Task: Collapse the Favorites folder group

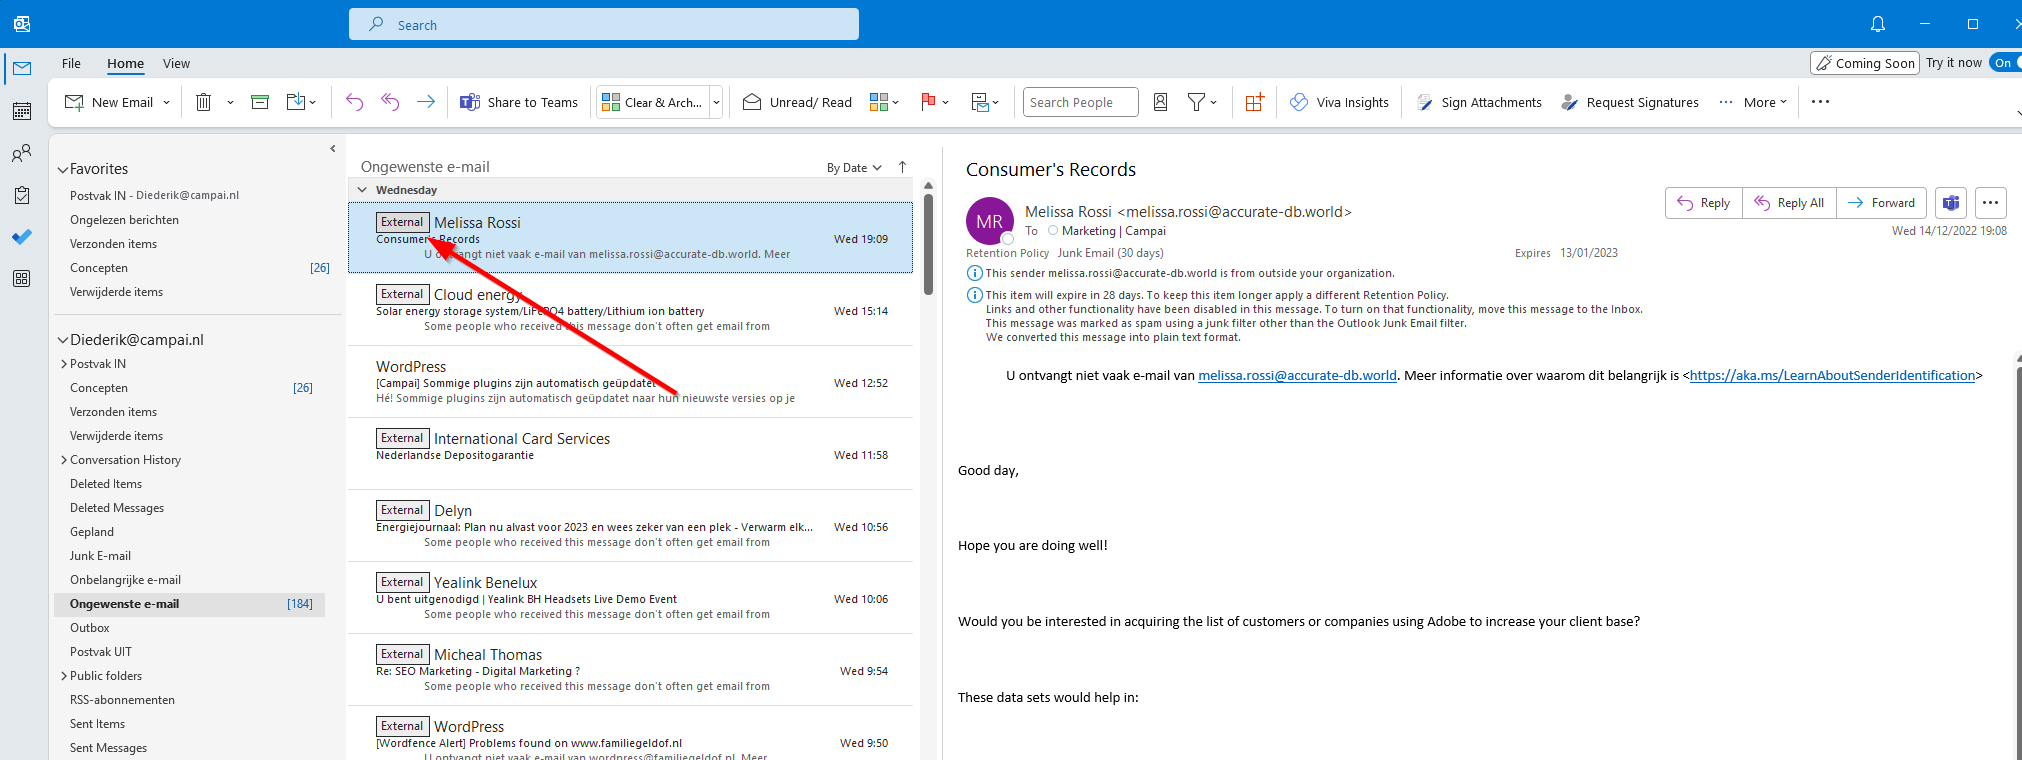Action: [63, 170]
